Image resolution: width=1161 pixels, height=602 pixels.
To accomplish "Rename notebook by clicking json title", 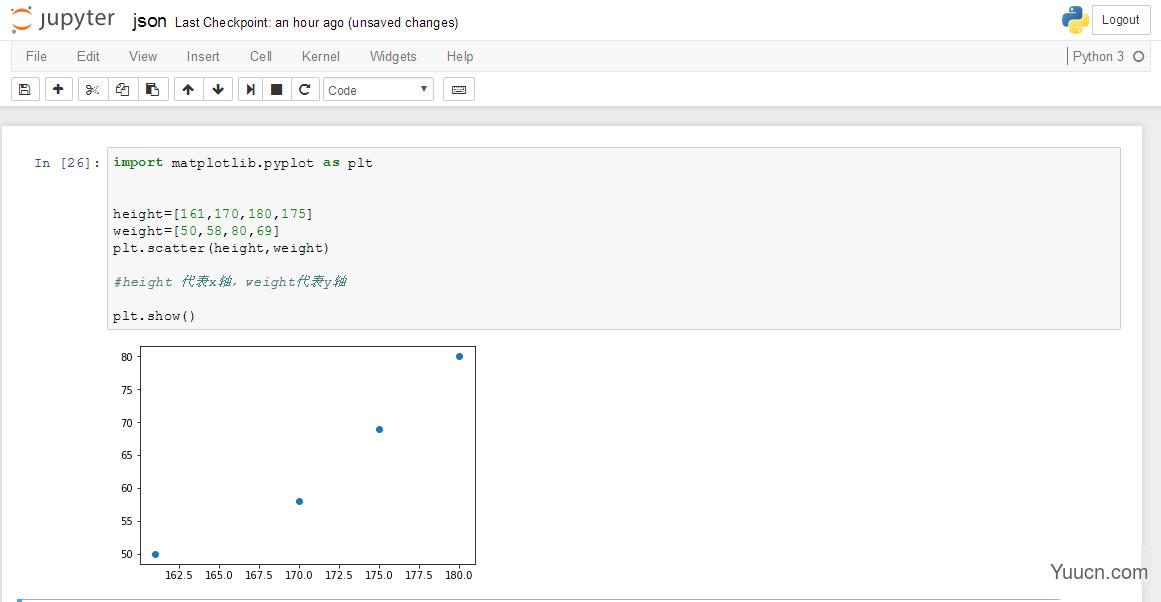I will (149, 21).
